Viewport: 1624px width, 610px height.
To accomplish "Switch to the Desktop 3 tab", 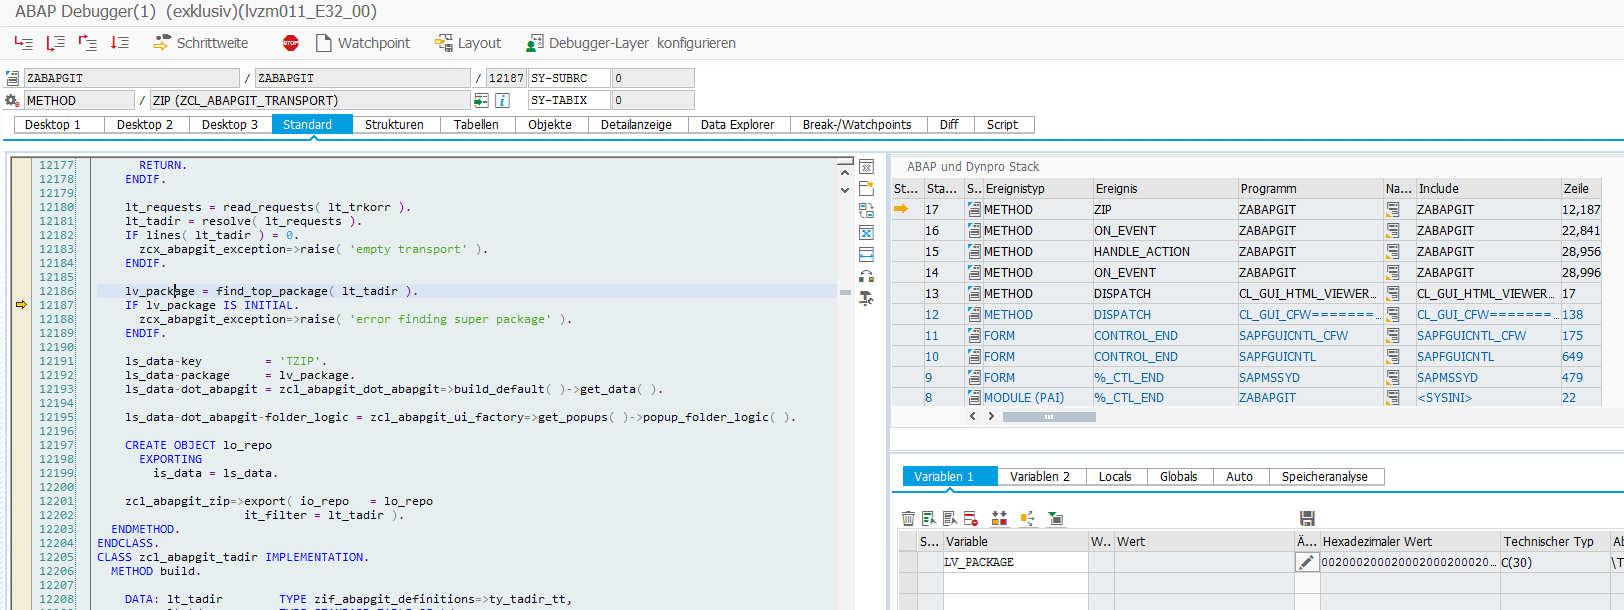I will 230,125.
